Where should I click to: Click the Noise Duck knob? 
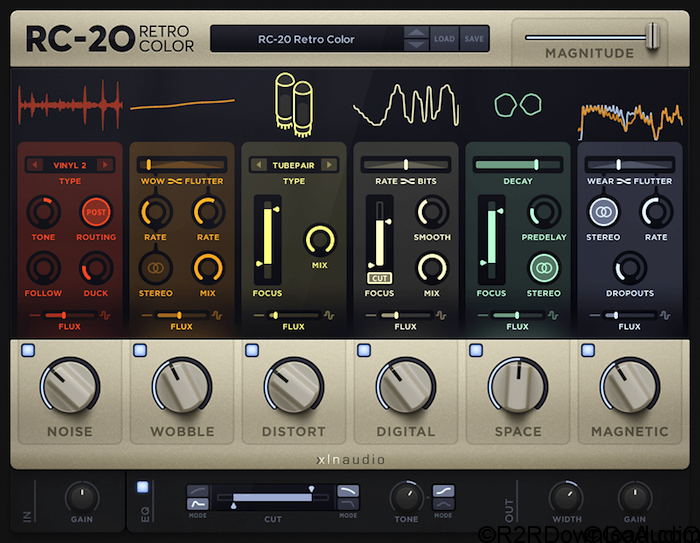click(96, 268)
